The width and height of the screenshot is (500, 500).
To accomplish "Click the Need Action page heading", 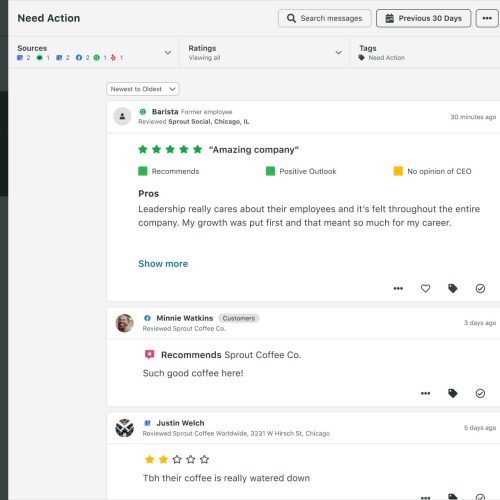I will pyautogui.click(x=49, y=18).
